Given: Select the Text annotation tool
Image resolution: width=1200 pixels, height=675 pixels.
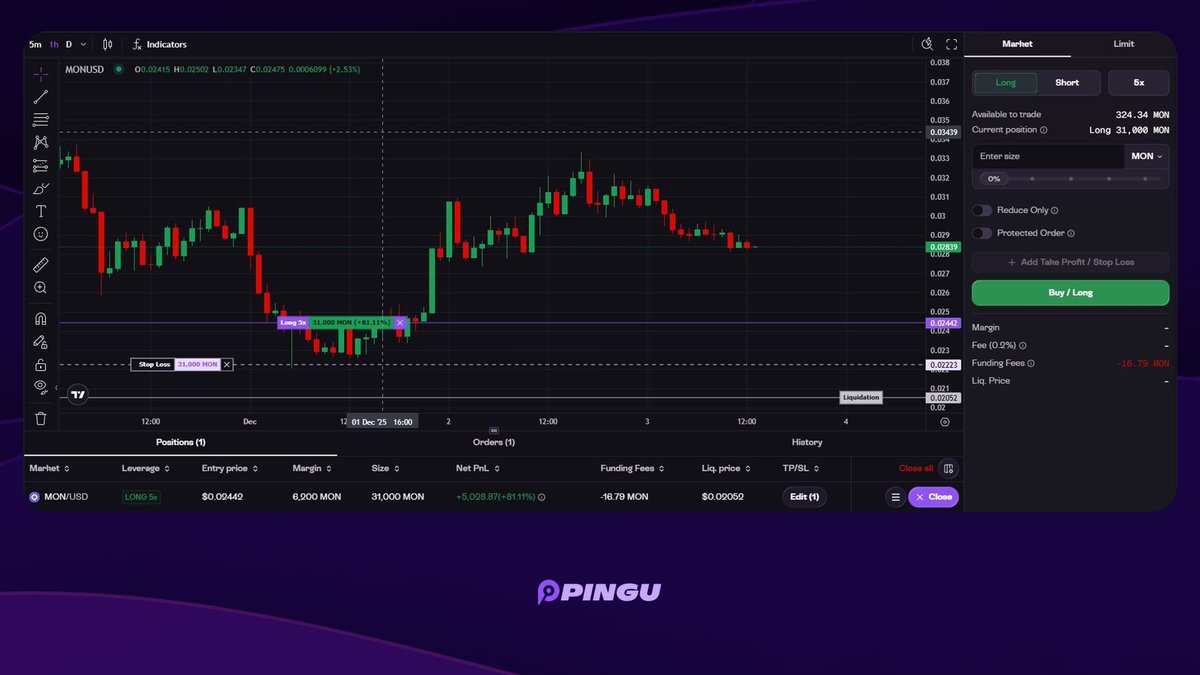Looking at the screenshot, I should click(x=41, y=211).
